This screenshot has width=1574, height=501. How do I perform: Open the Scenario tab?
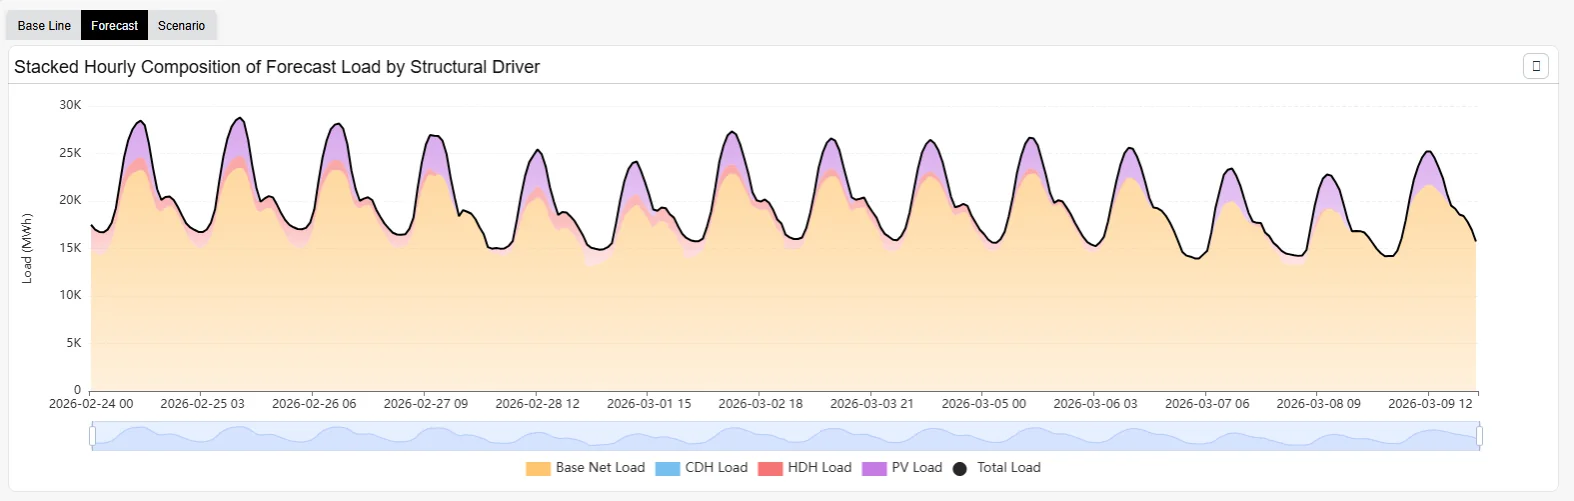pyautogui.click(x=181, y=25)
